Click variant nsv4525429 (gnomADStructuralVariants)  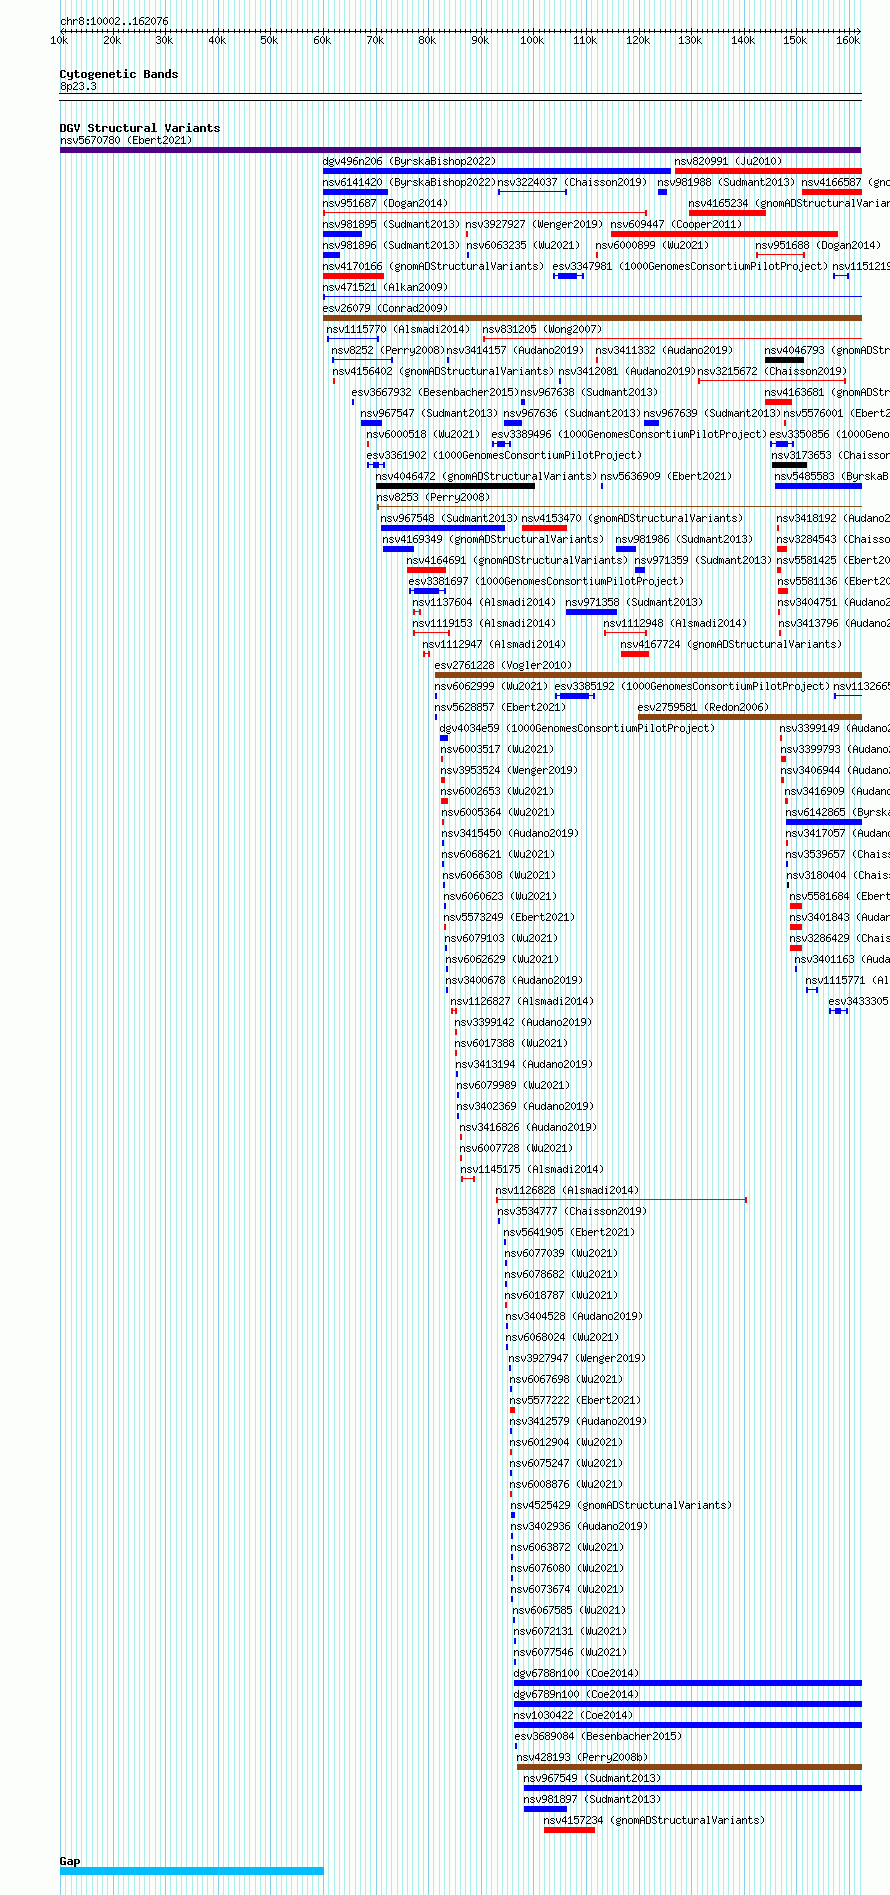click(x=621, y=1505)
